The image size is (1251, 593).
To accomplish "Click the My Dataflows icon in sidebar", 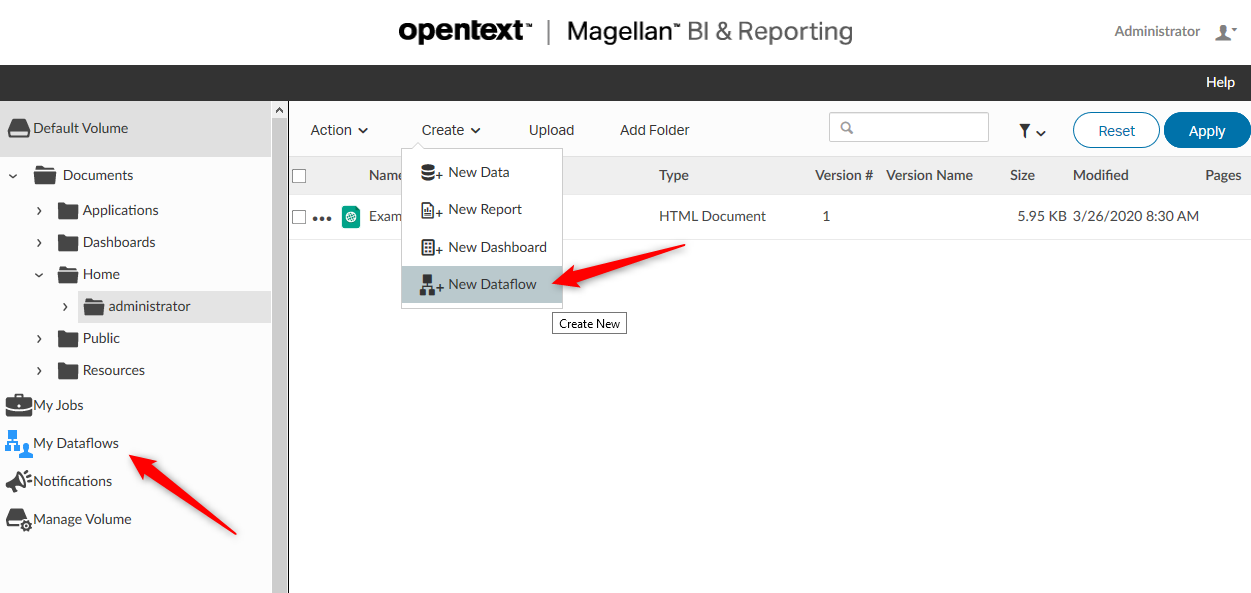I will (18, 443).
